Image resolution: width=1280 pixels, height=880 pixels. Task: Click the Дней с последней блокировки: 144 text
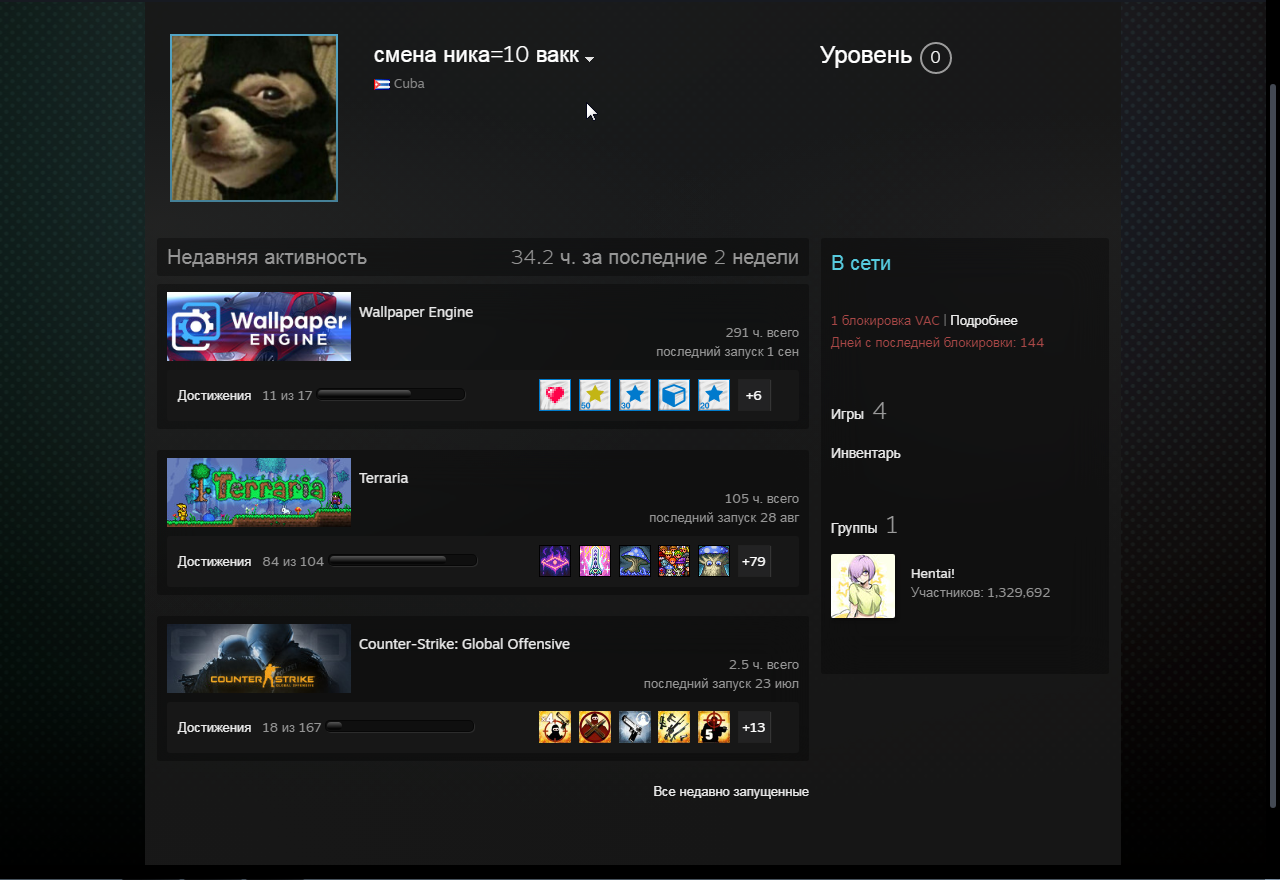click(937, 342)
